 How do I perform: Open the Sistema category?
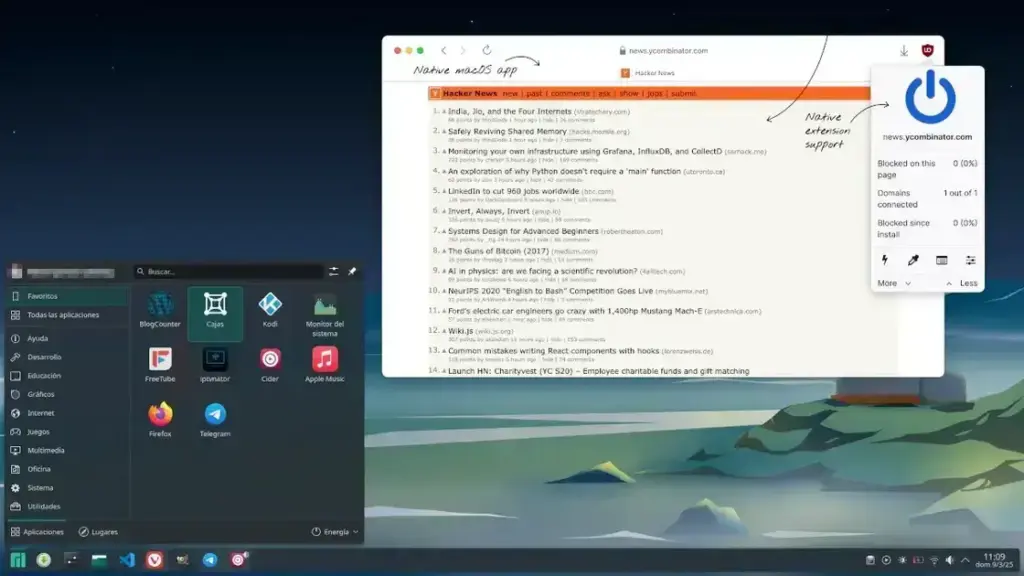pyautogui.click(x=68, y=488)
